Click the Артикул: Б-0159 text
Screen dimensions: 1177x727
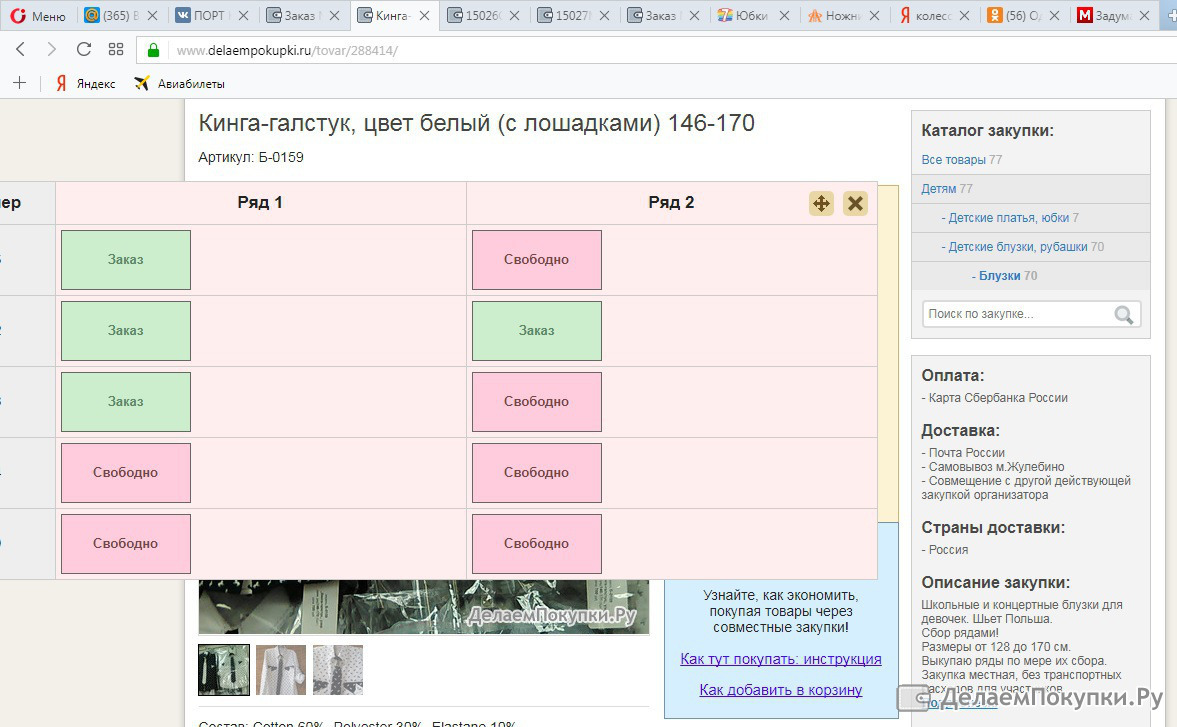251,158
